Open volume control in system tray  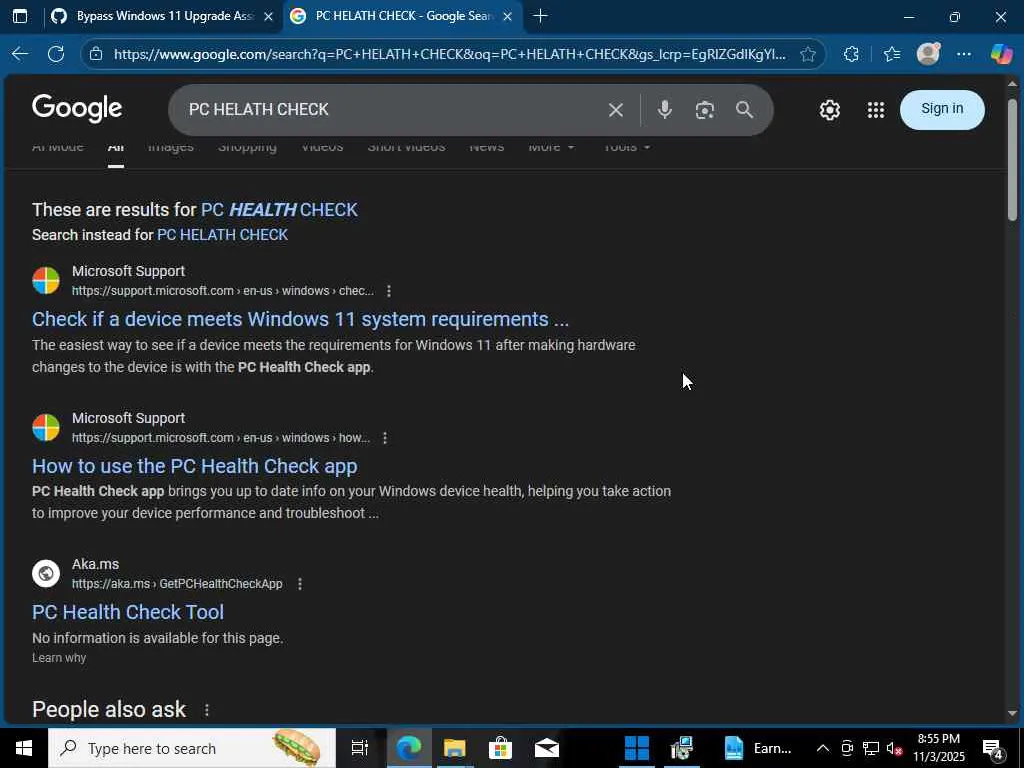(x=893, y=748)
